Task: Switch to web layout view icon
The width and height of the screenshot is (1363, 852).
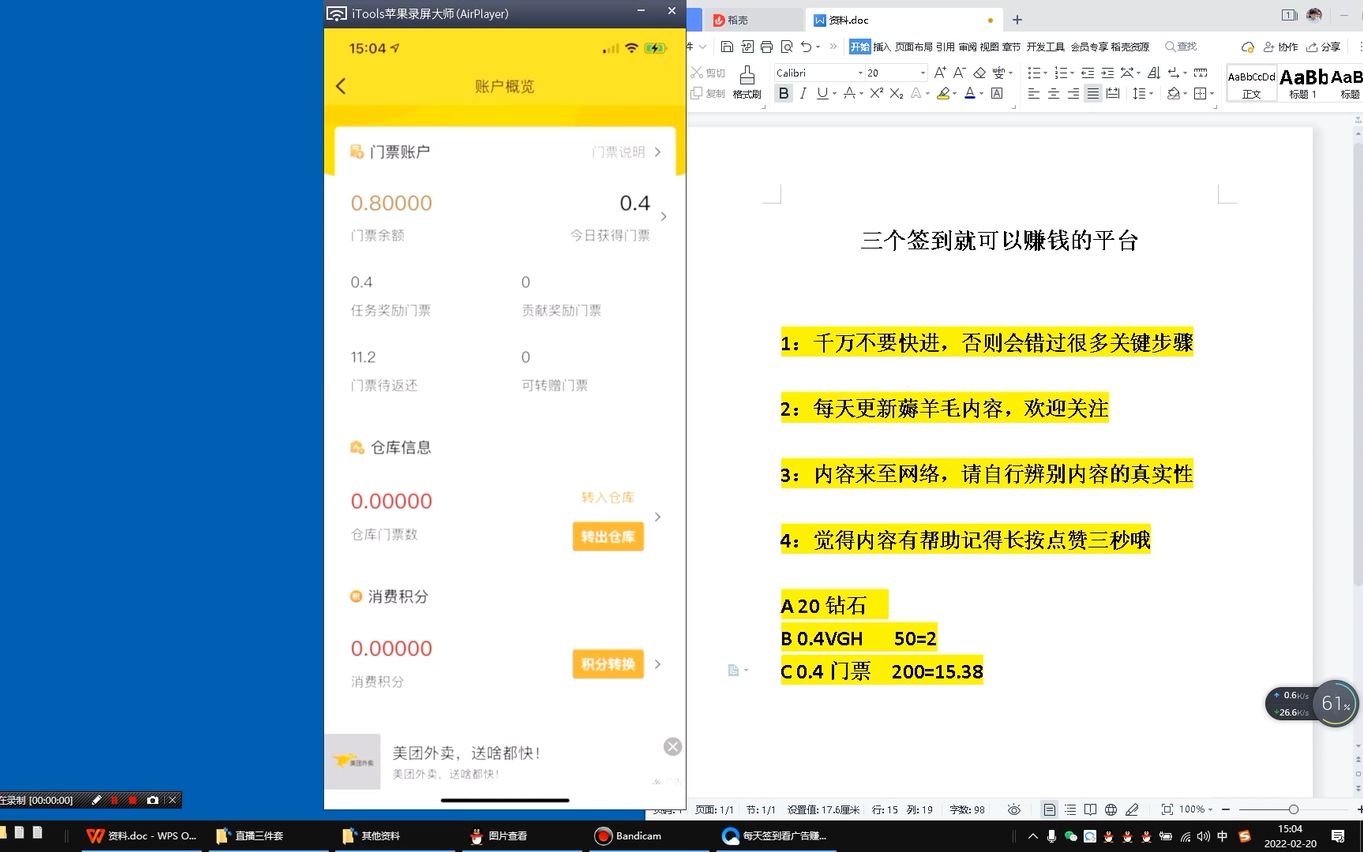Action: point(1111,809)
